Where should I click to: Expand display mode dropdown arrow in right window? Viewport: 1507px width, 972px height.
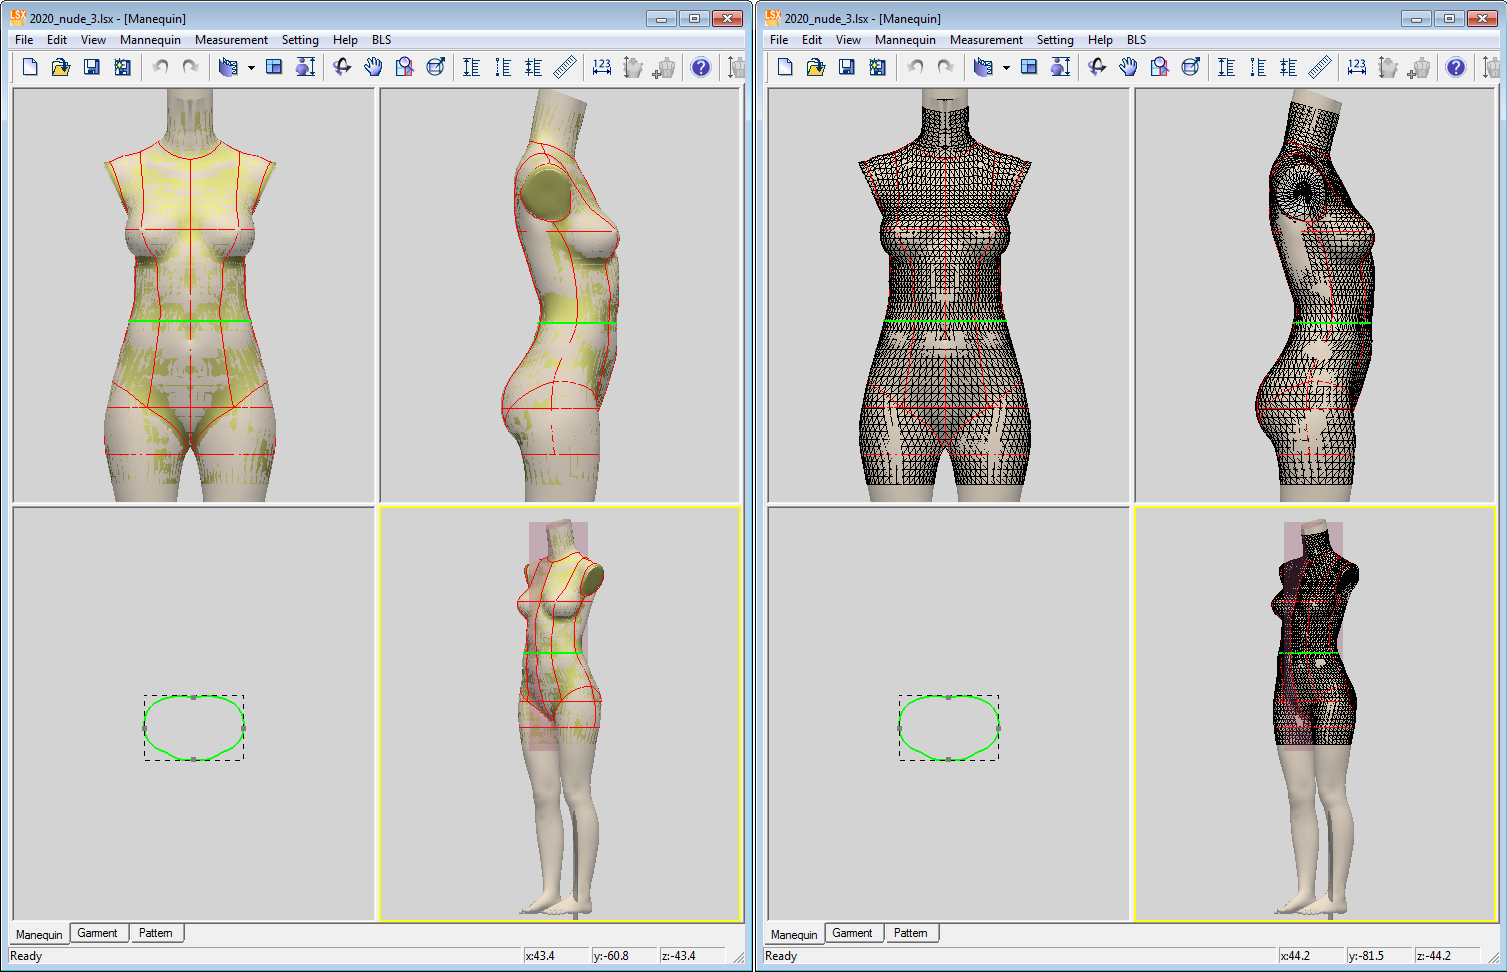(x=1006, y=68)
